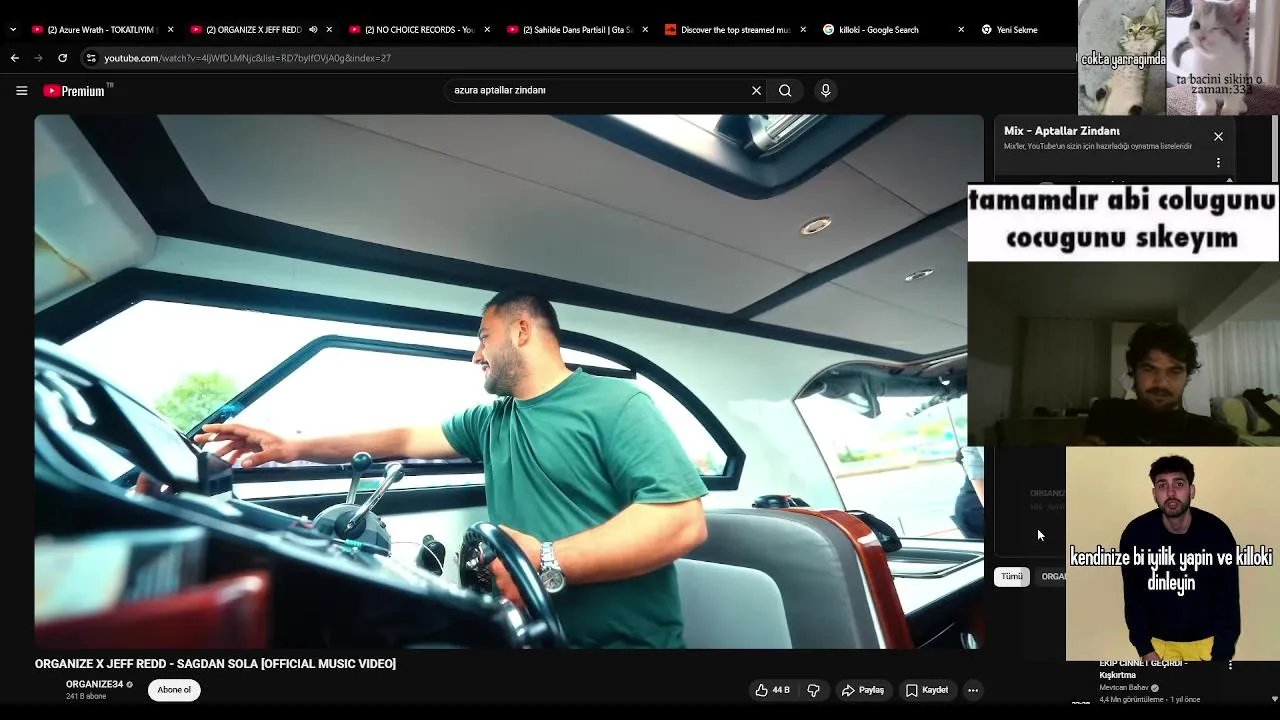Close the Sahilde Dans Partisi tab
The height and width of the screenshot is (720, 1280).
(x=645, y=30)
